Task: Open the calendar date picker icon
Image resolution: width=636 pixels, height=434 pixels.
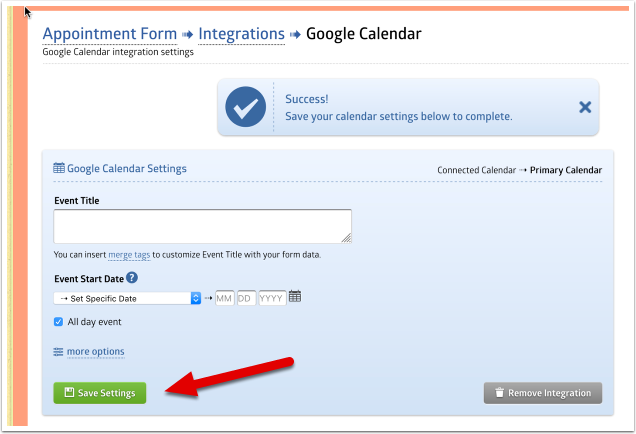Action: [x=295, y=298]
